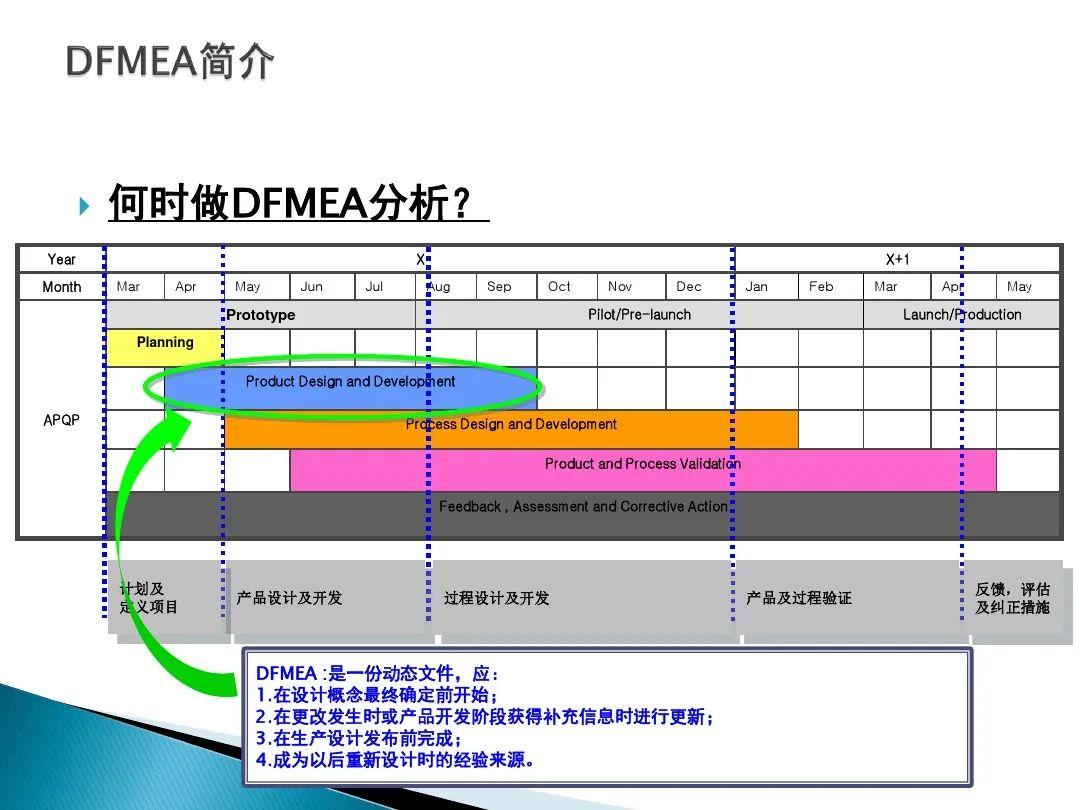Viewport: 1080px width, 810px height.
Task: Expand the APQP row label
Action: click(x=60, y=420)
